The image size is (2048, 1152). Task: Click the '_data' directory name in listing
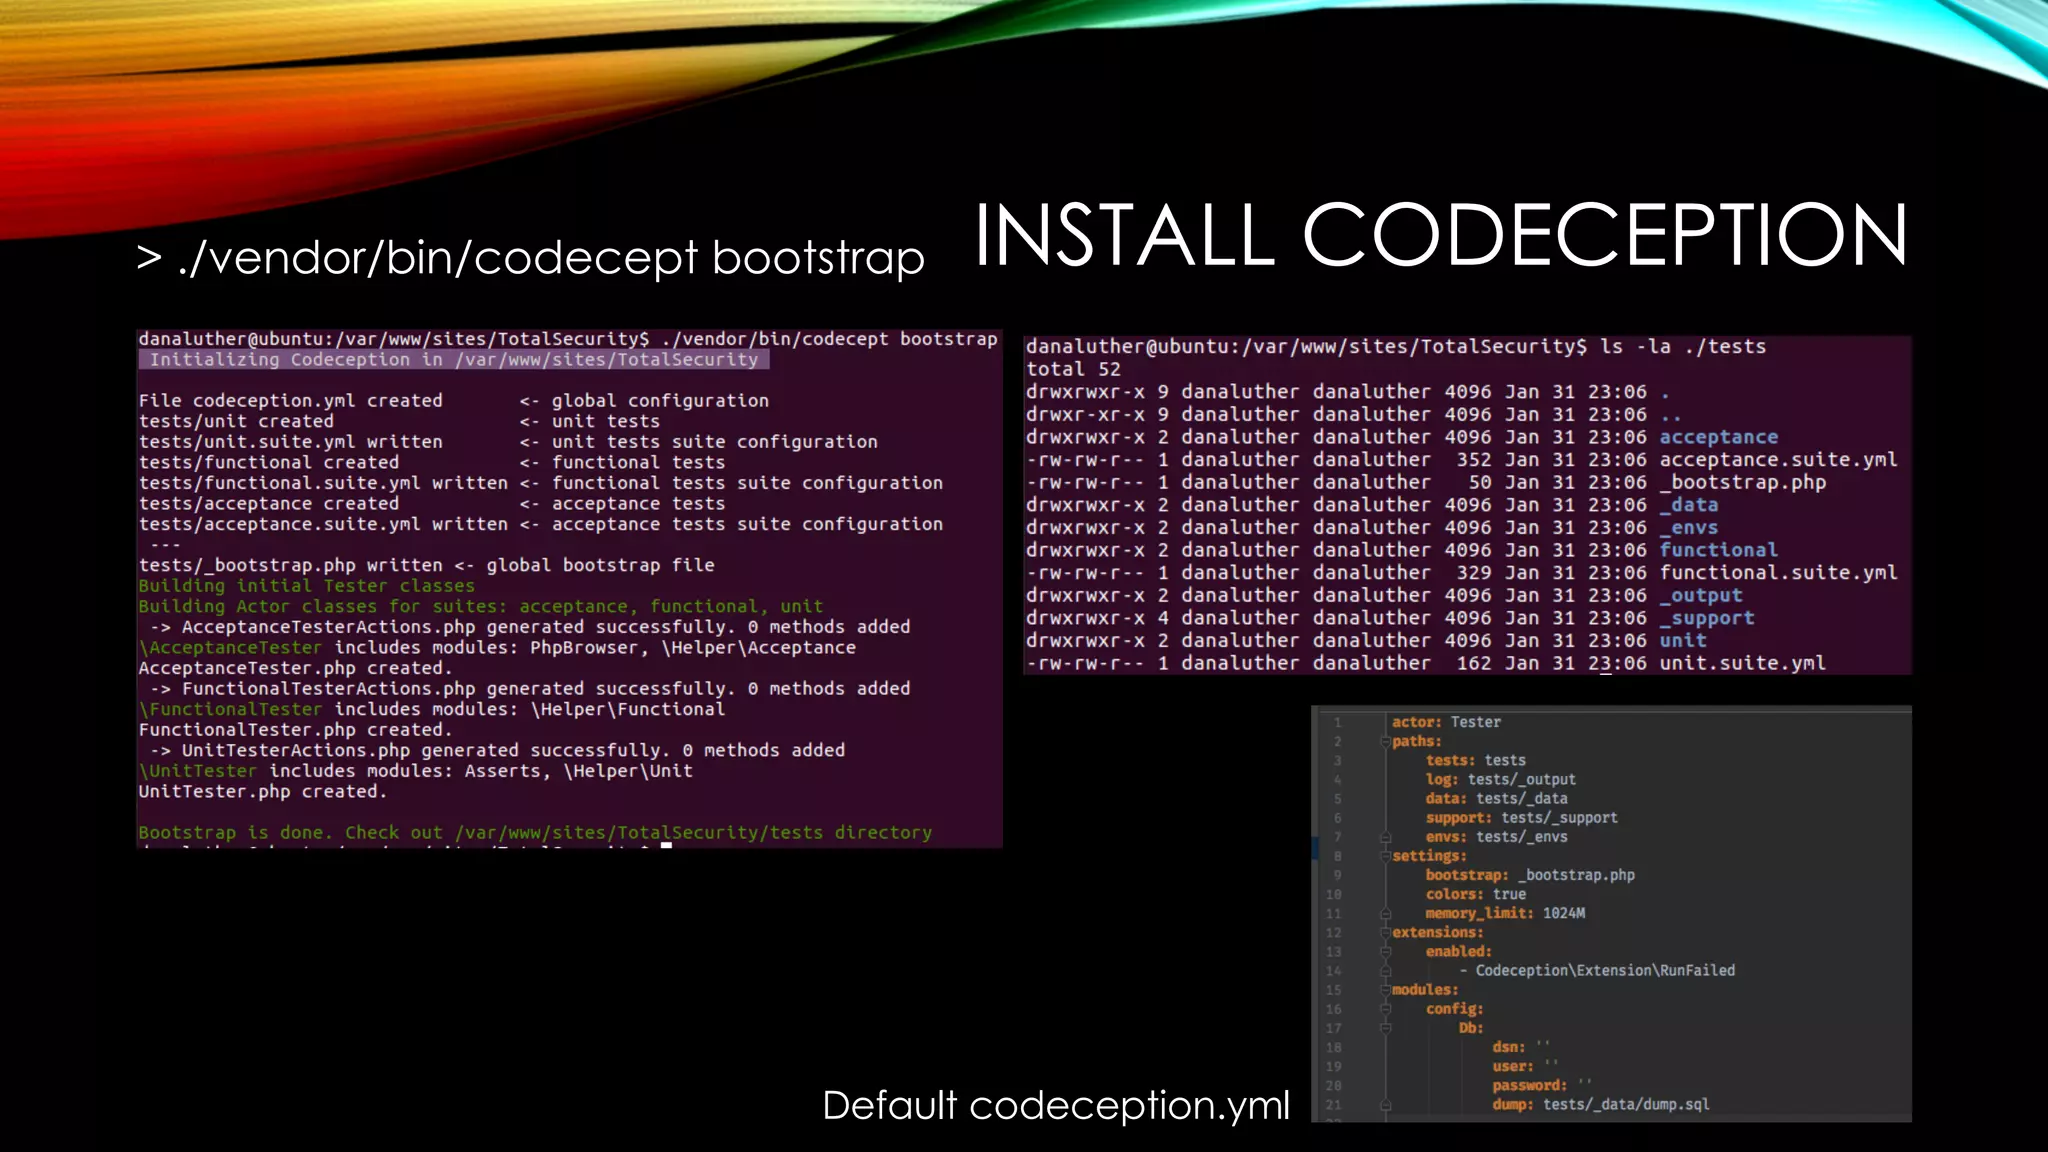(1689, 505)
